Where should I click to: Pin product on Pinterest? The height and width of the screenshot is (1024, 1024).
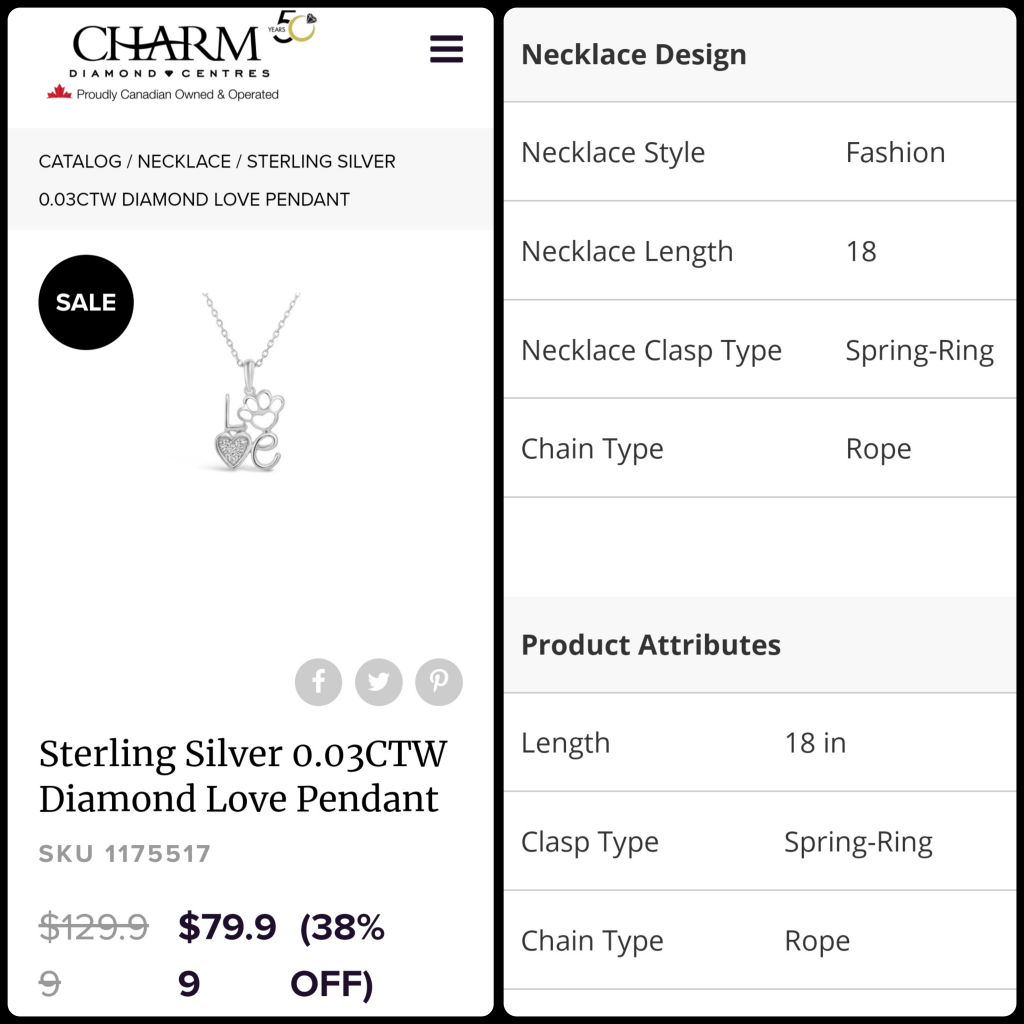click(439, 682)
